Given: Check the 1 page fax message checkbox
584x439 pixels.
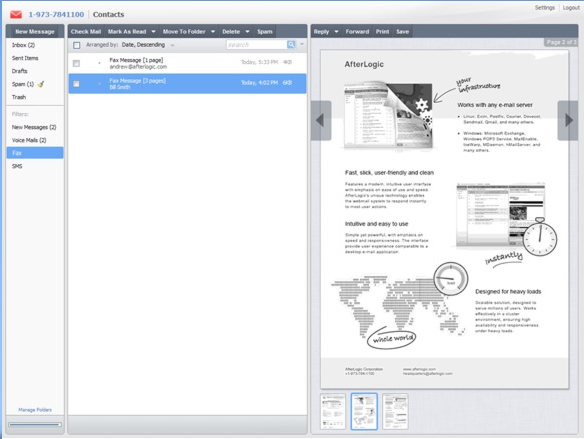Looking at the screenshot, I should pos(76,63).
